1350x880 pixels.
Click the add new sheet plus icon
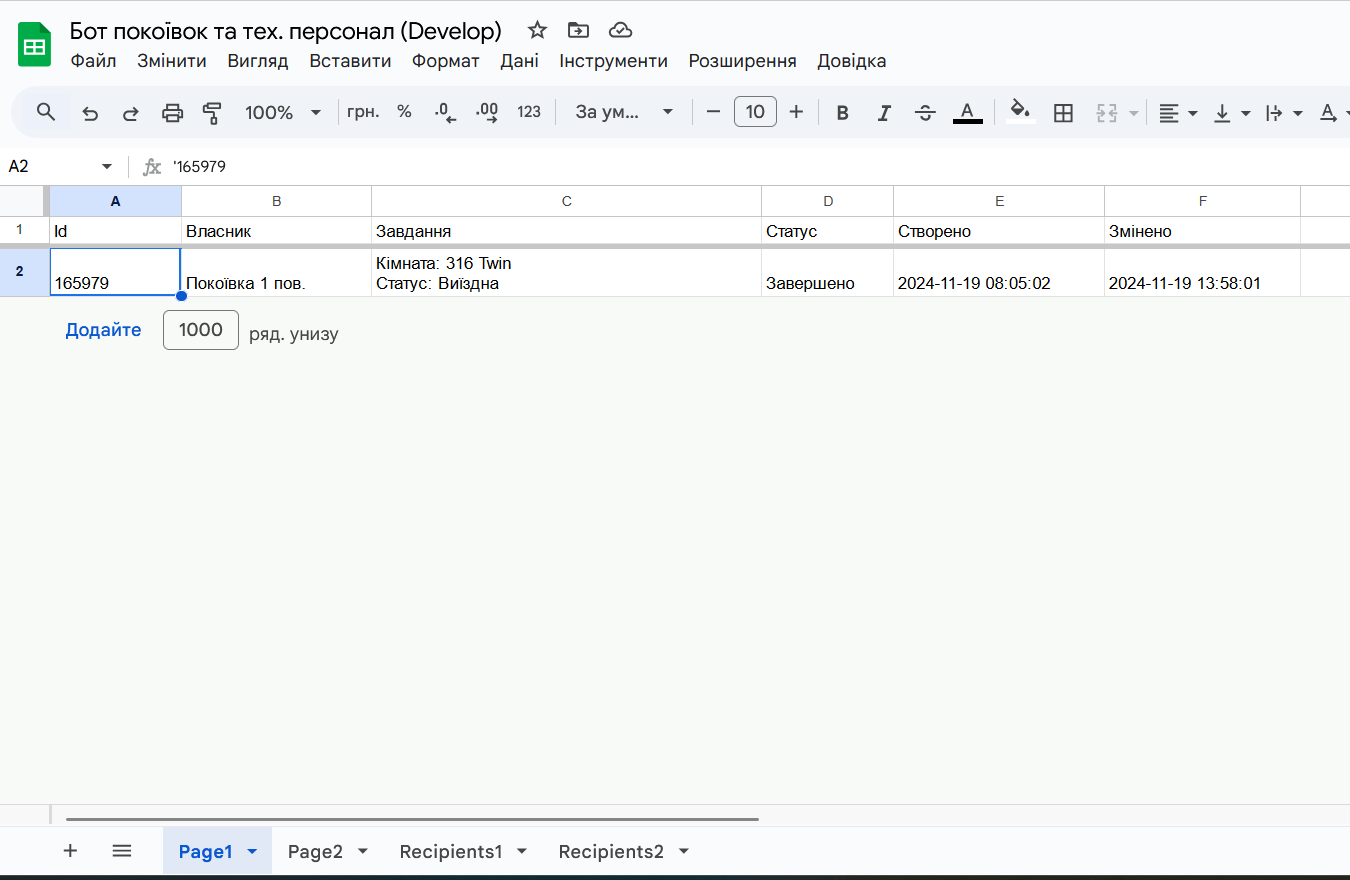click(x=70, y=851)
